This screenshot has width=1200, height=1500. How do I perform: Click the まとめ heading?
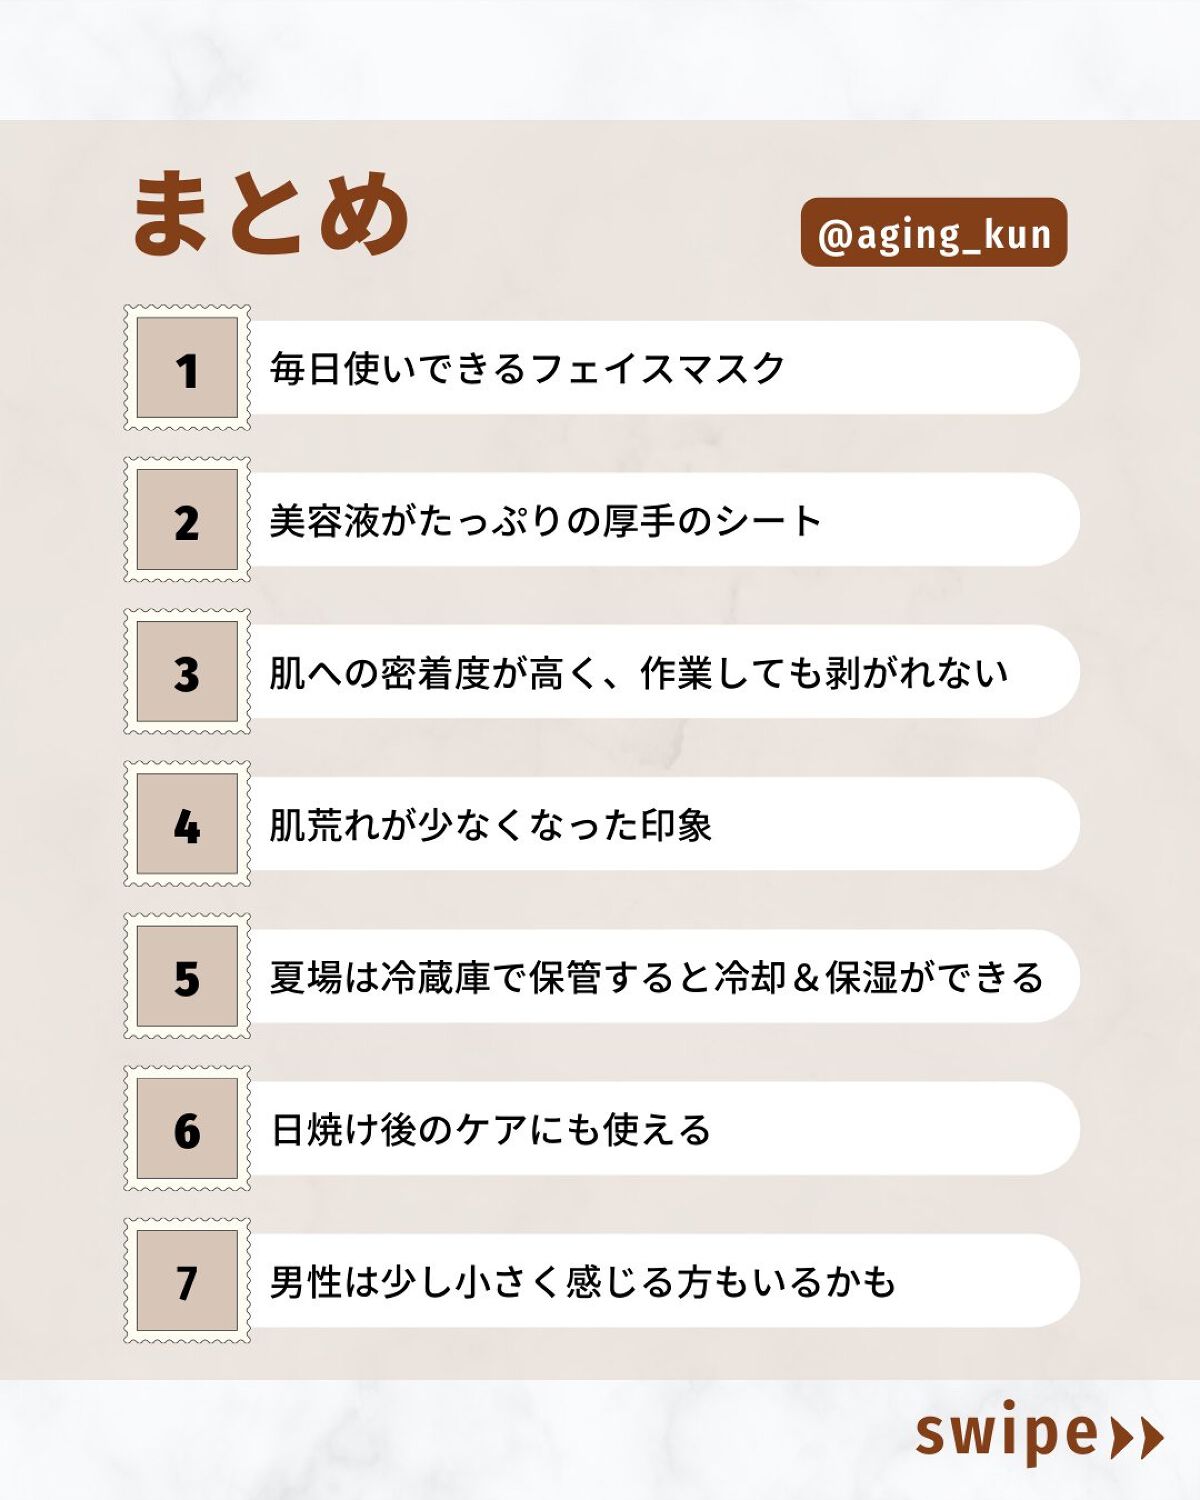(x=270, y=212)
